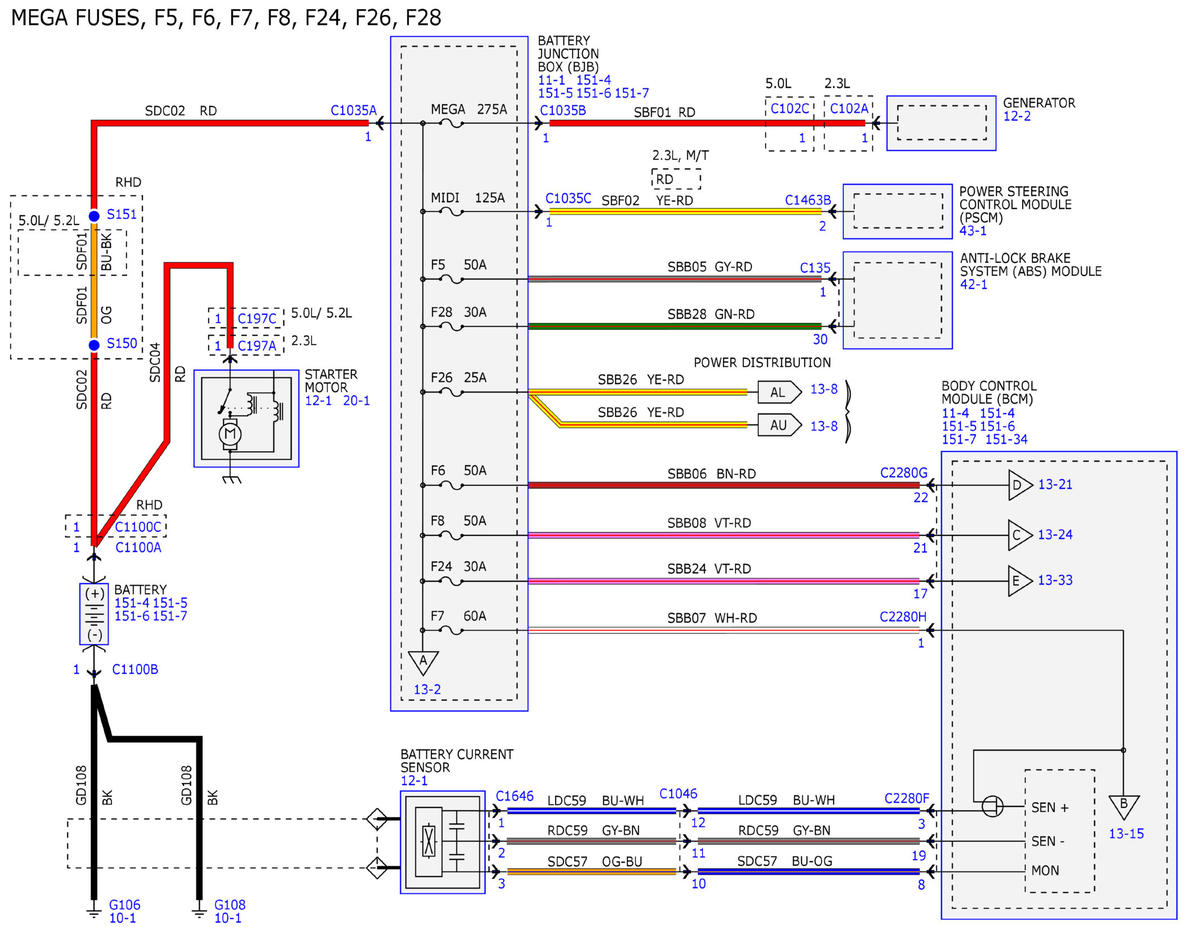Open the C197C connector link
The height and width of the screenshot is (927, 1200).
[x=257, y=317]
